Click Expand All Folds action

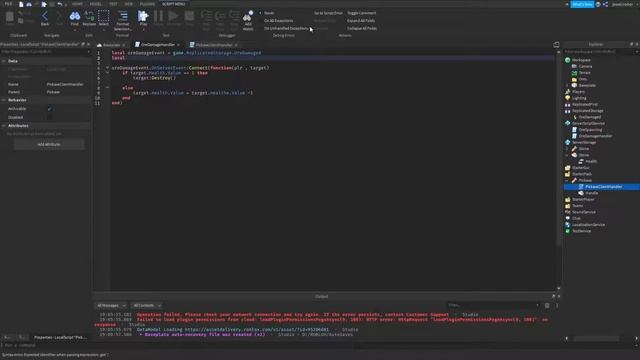(x=361, y=20)
